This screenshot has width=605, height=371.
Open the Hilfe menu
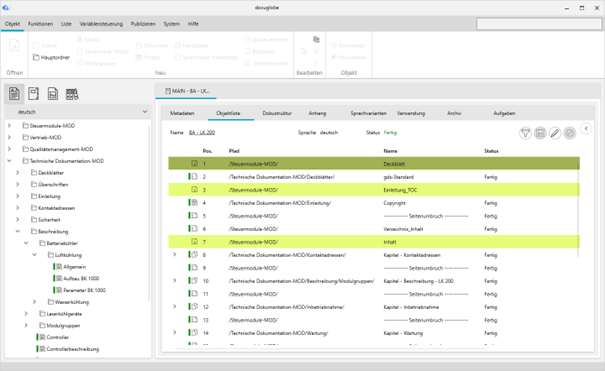click(x=193, y=24)
